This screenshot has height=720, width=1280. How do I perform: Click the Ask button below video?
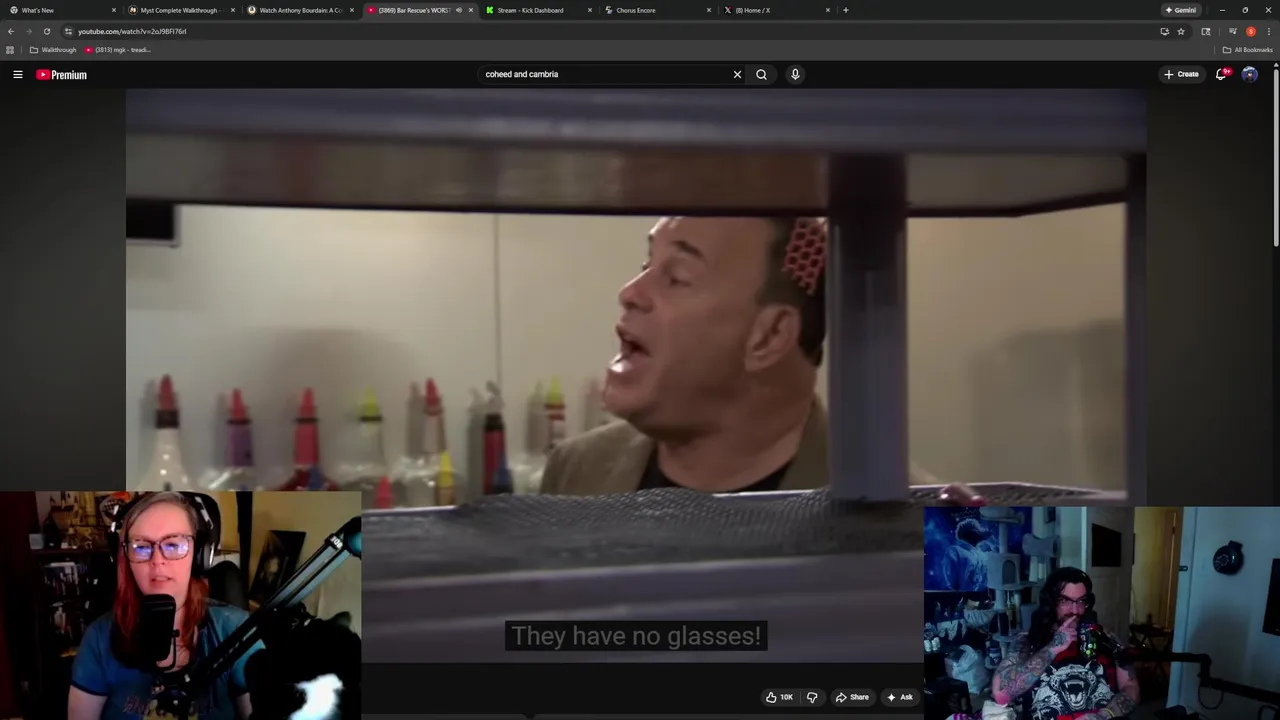899,697
